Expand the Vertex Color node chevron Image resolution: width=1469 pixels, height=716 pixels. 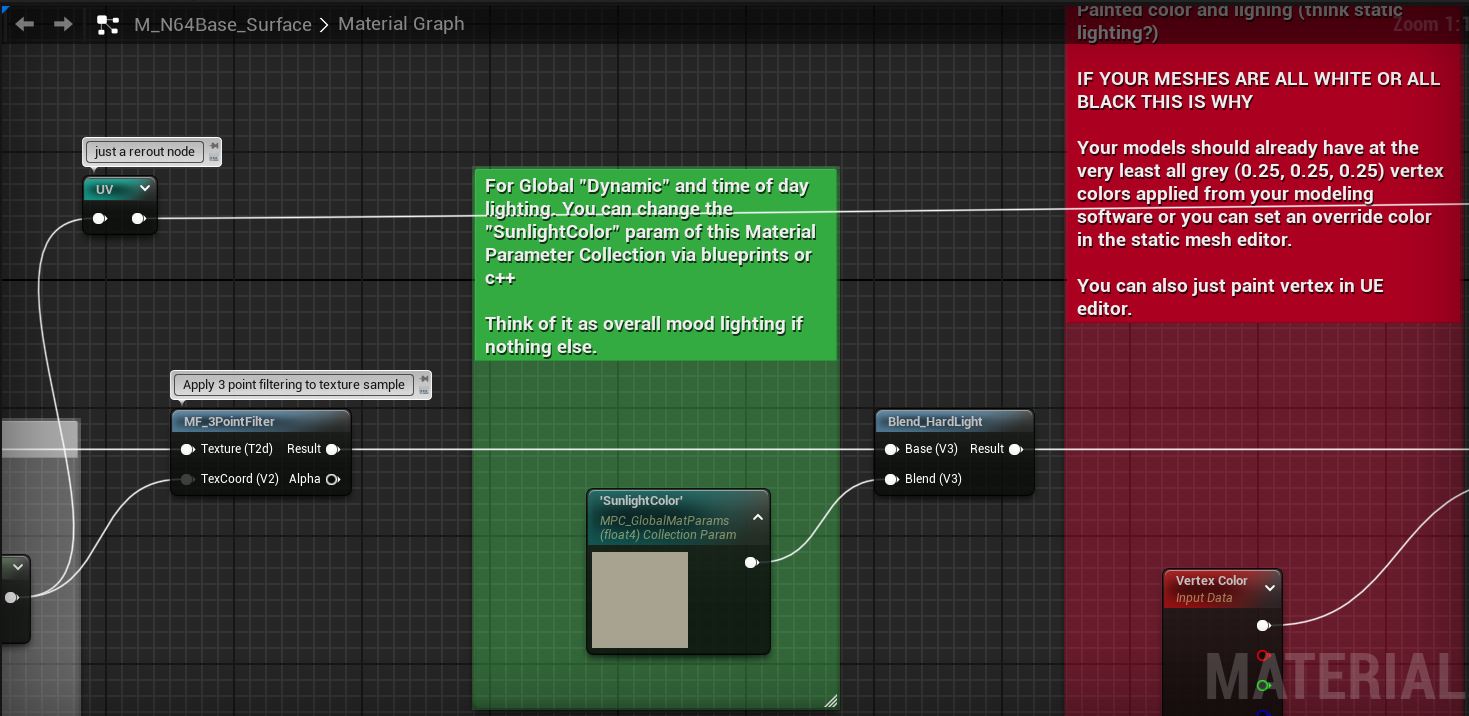(1270, 588)
